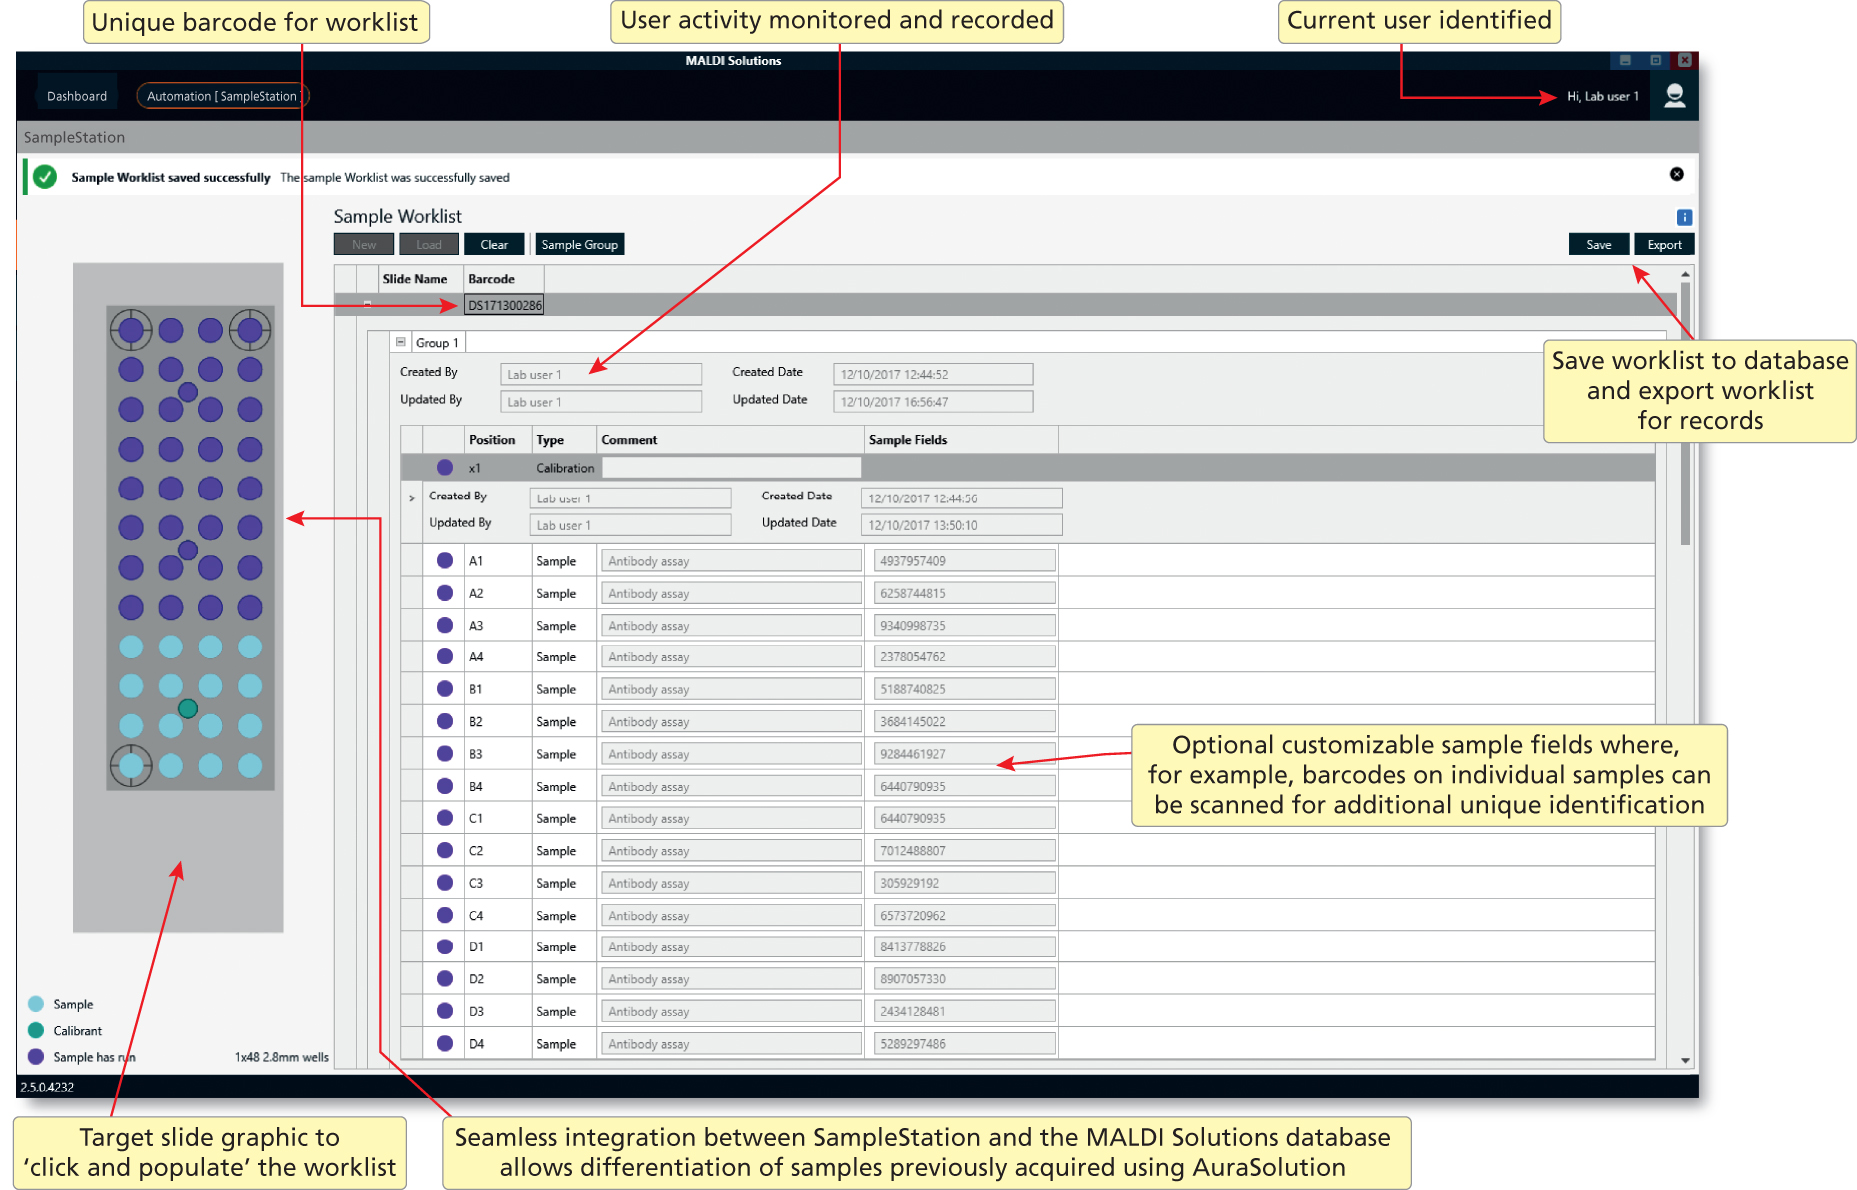Image resolution: width=1857 pixels, height=1190 pixels.
Task: Click the sample field for row B3
Action: click(964, 754)
